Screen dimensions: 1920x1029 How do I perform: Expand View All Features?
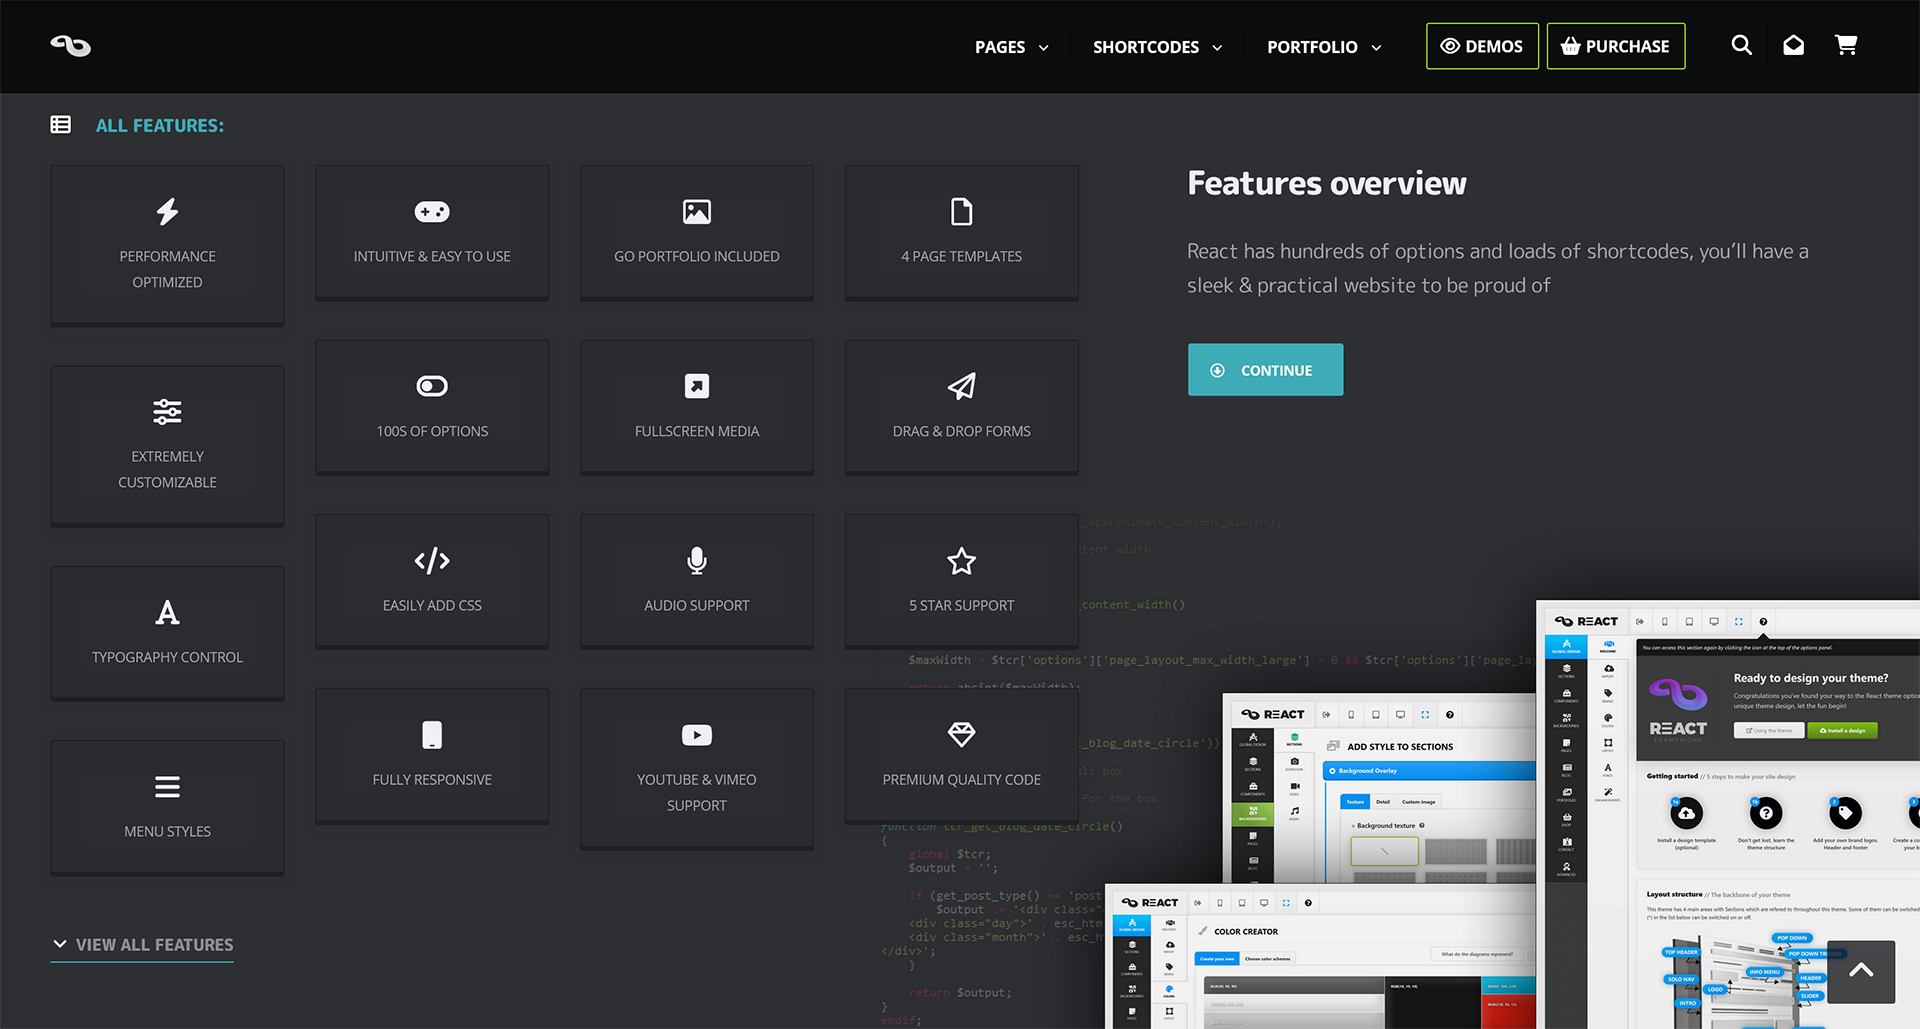(x=142, y=945)
